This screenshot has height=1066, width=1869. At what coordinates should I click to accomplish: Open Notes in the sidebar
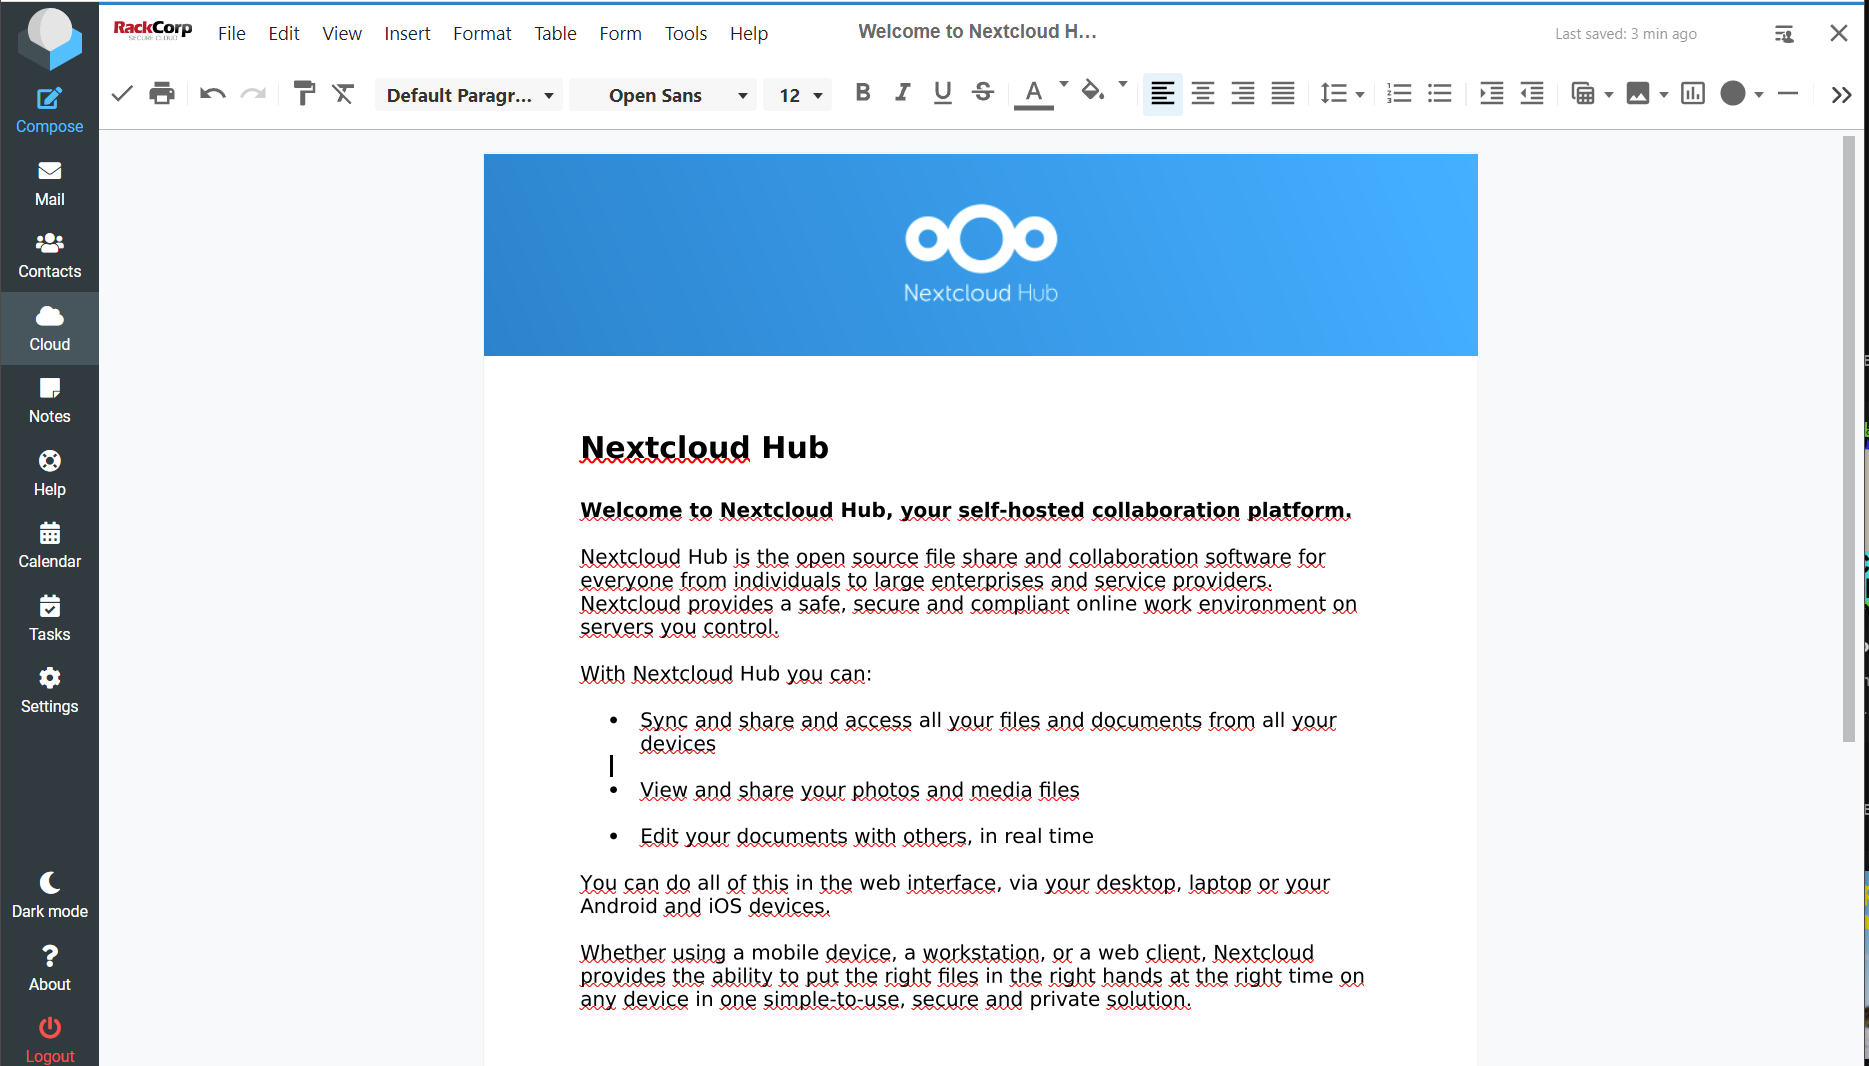49,401
